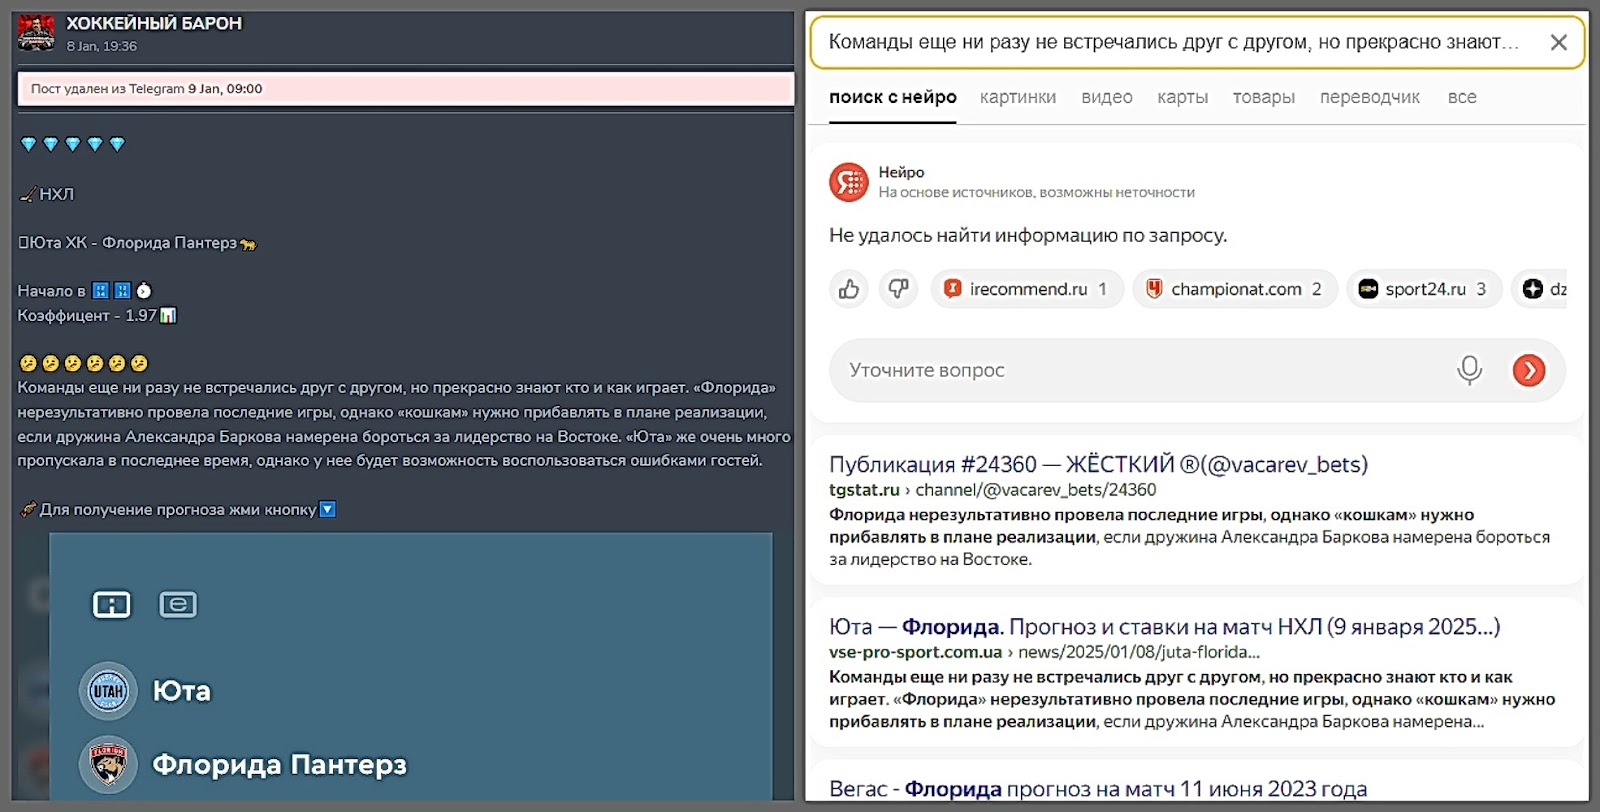Click the Нейро logo icon

point(849,182)
